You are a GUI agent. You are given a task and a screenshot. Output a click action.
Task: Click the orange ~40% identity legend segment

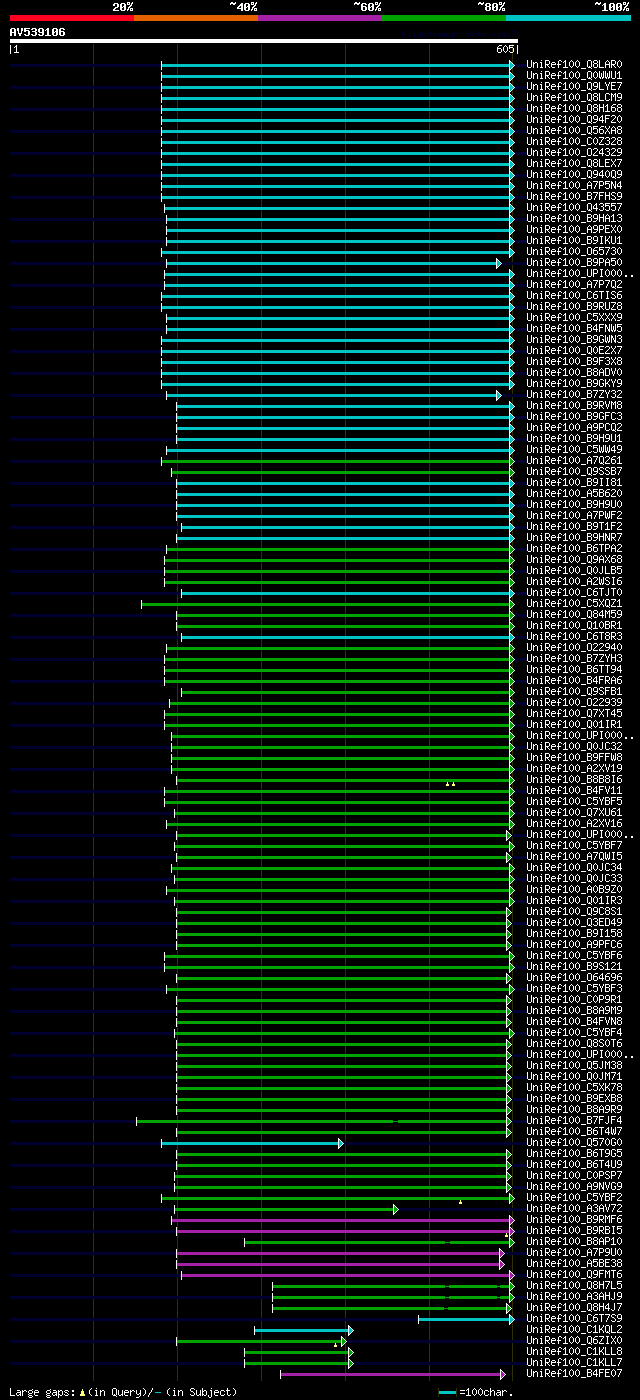point(196,17)
